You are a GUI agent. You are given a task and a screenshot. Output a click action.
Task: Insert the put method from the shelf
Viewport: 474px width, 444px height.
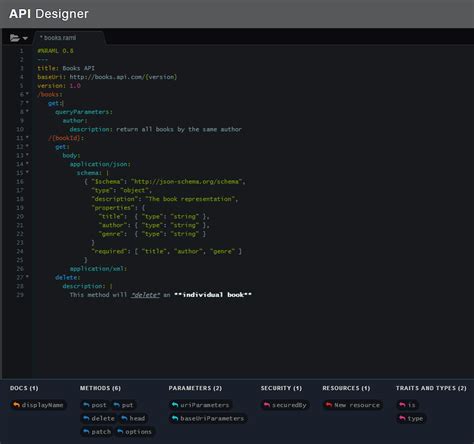coord(123,405)
